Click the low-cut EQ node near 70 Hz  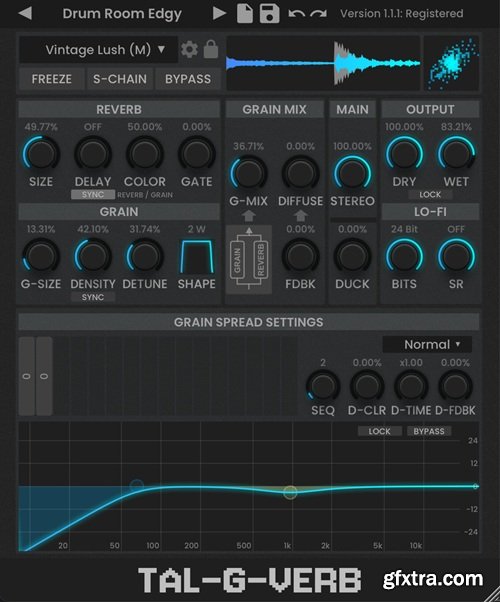(136, 486)
